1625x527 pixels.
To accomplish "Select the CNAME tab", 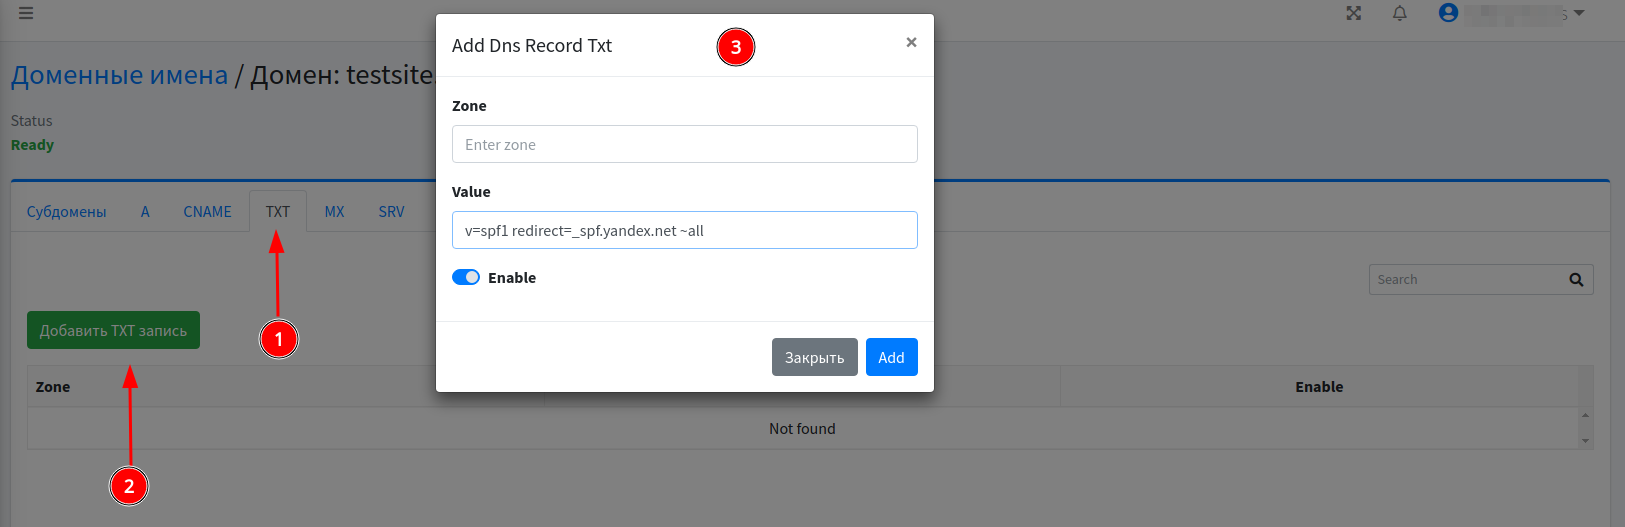I will (207, 212).
